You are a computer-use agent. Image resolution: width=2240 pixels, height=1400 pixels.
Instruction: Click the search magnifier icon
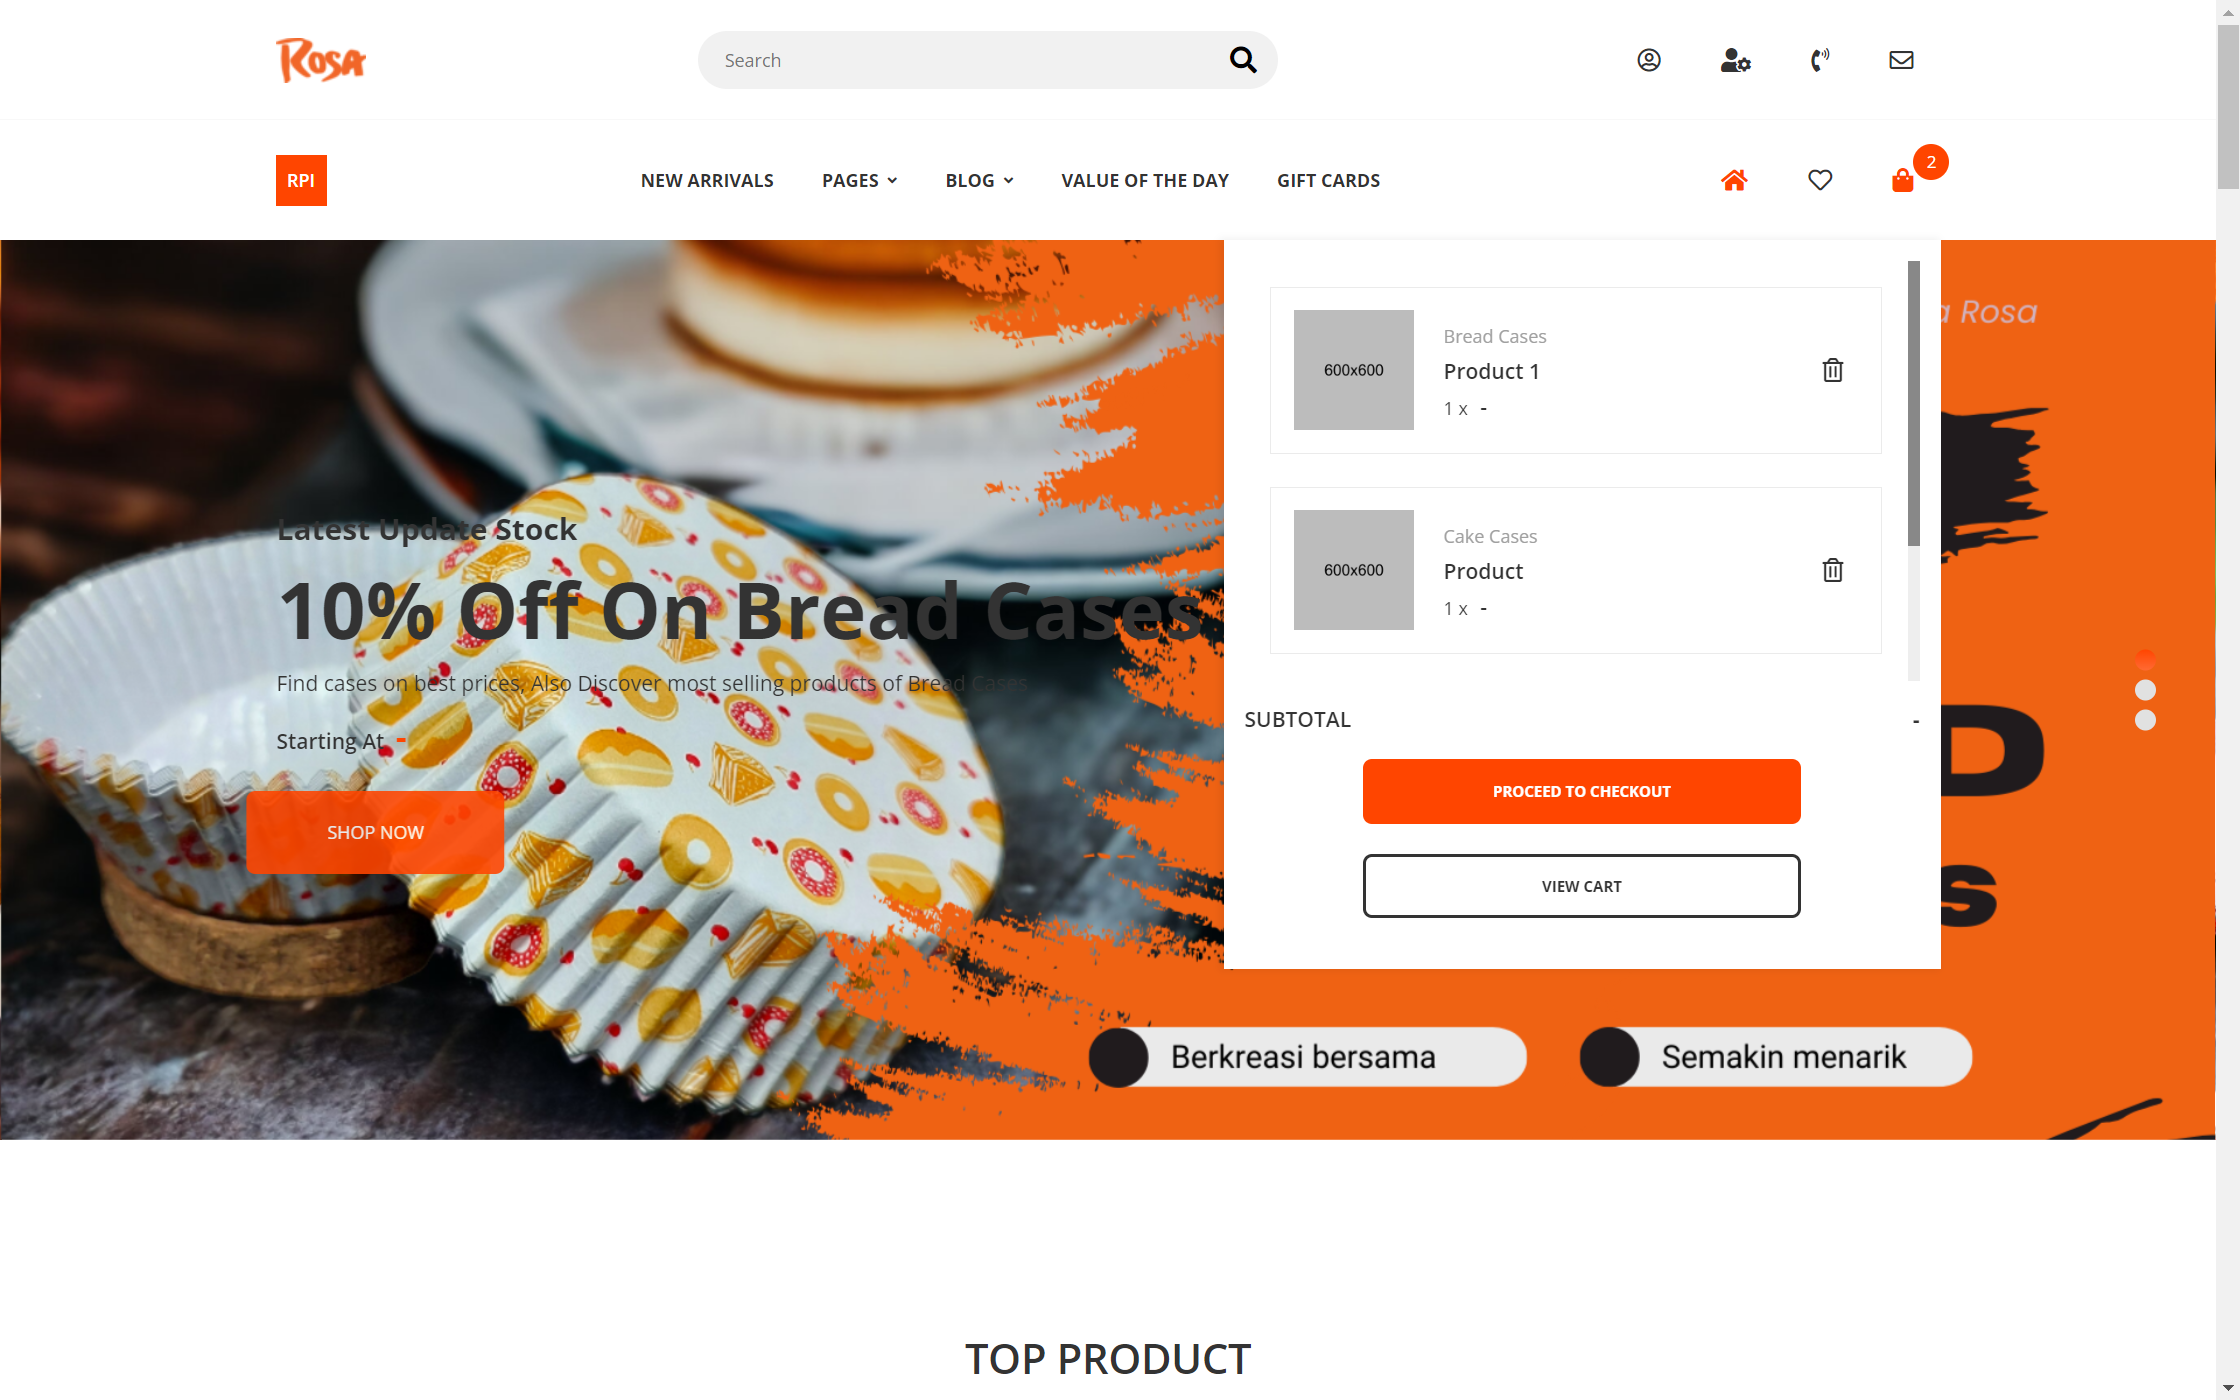pyautogui.click(x=1243, y=60)
